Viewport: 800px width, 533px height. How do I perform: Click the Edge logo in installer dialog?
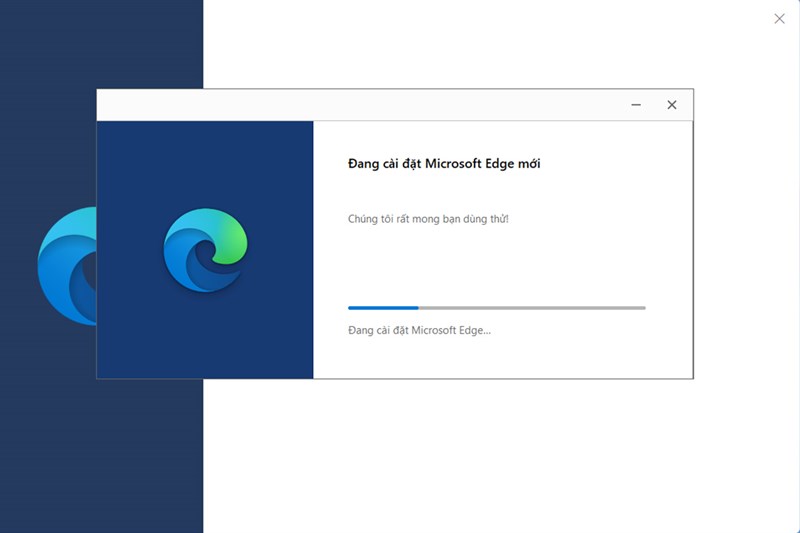[x=205, y=250]
